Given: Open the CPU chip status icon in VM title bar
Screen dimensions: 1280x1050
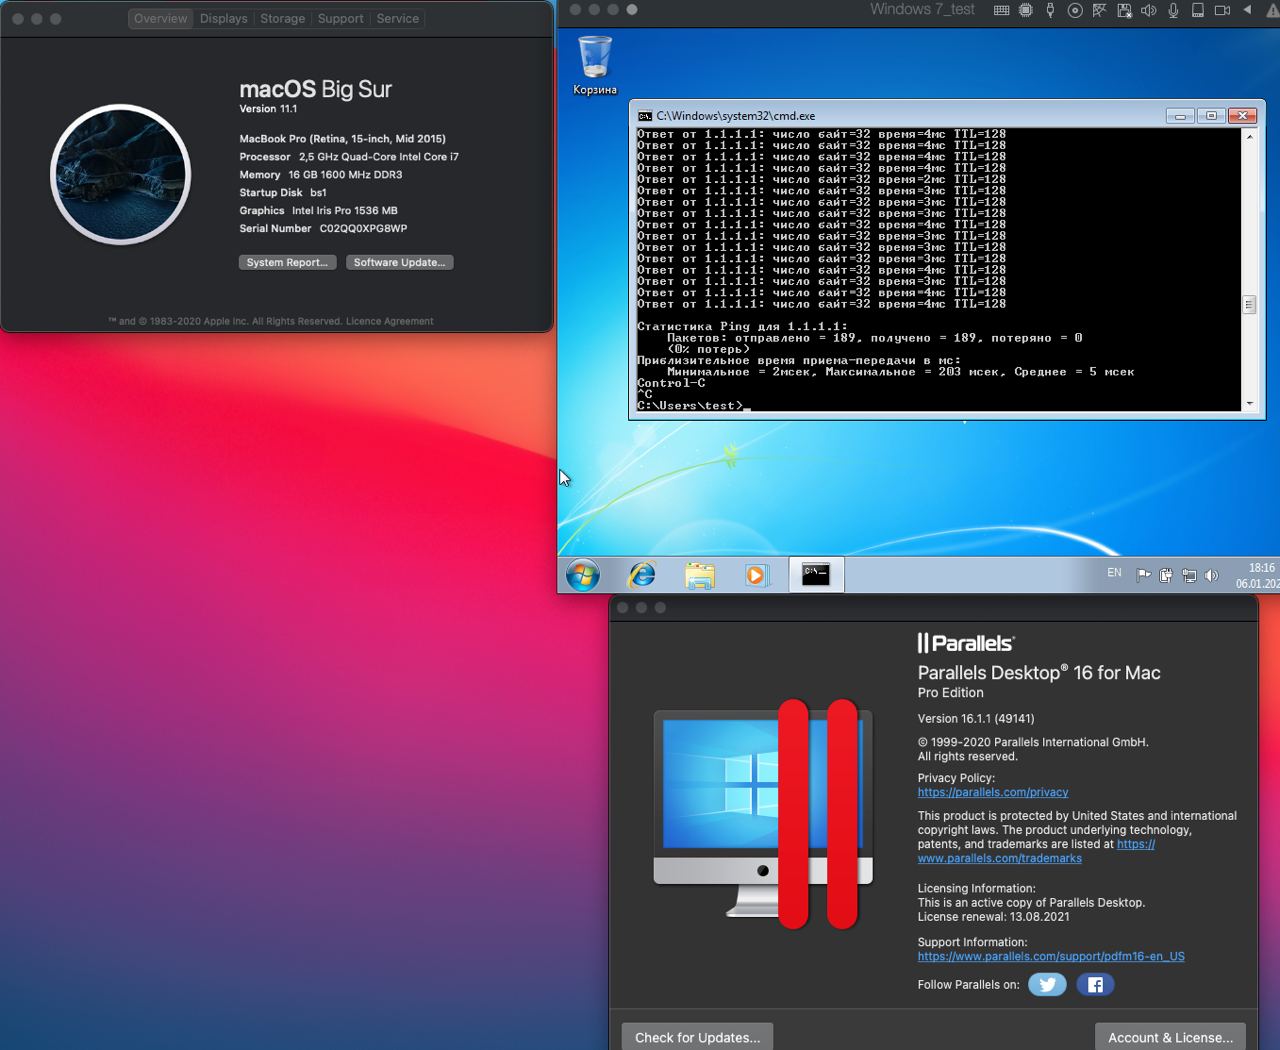Looking at the screenshot, I should [1026, 10].
